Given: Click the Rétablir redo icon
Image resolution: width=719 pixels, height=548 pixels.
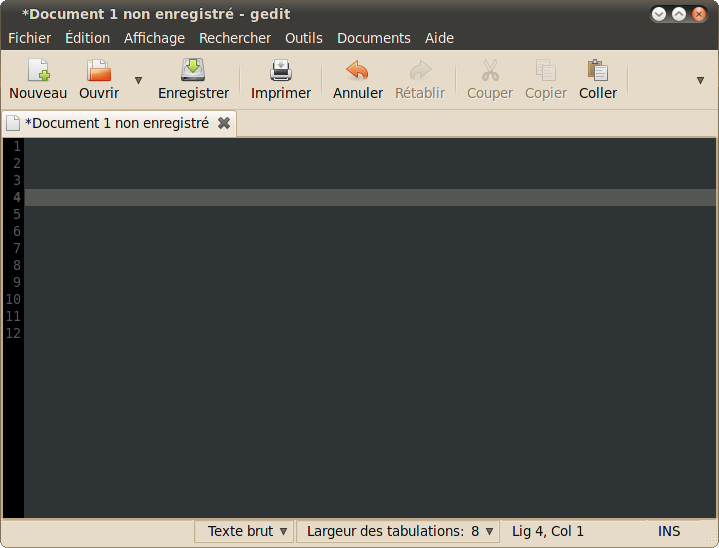Looking at the screenshot, I should pos(420,71).
